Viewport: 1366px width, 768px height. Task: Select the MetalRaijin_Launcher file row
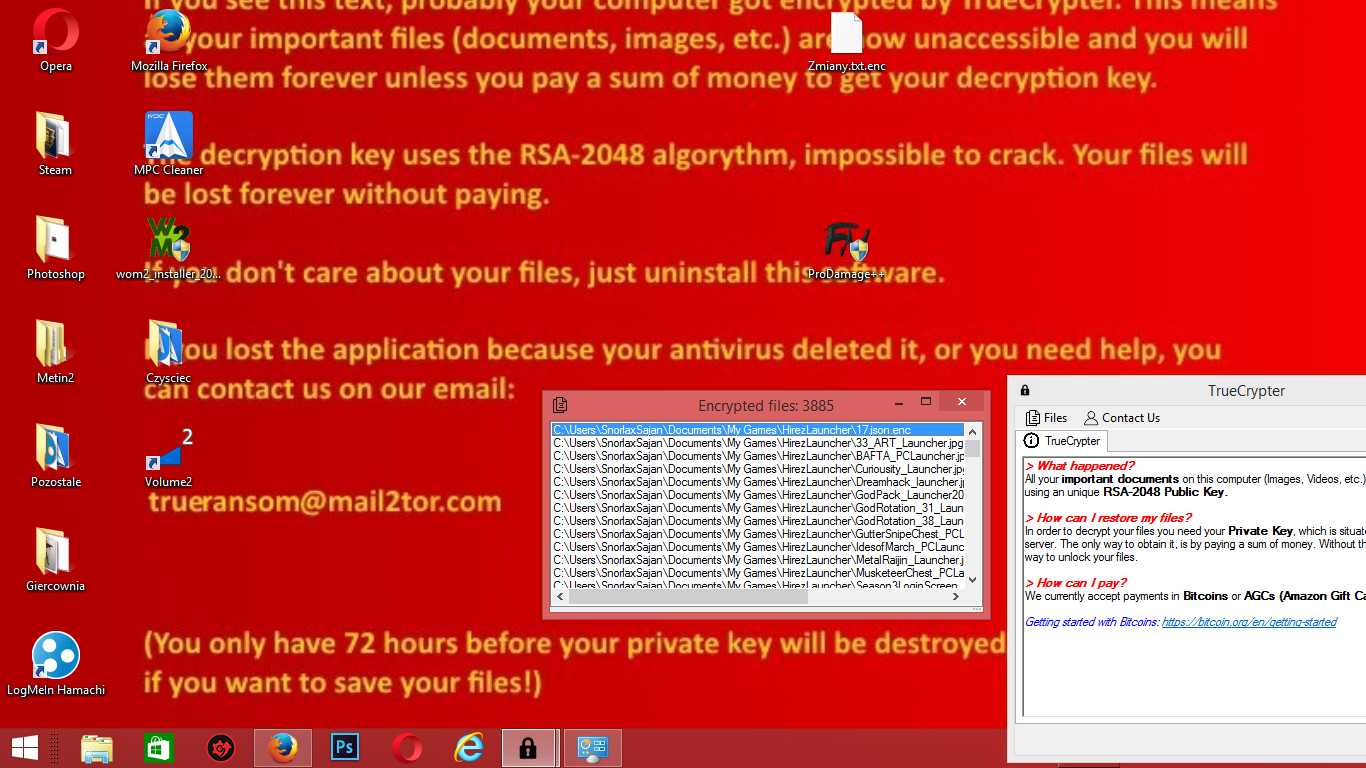(x=758, y=560)
